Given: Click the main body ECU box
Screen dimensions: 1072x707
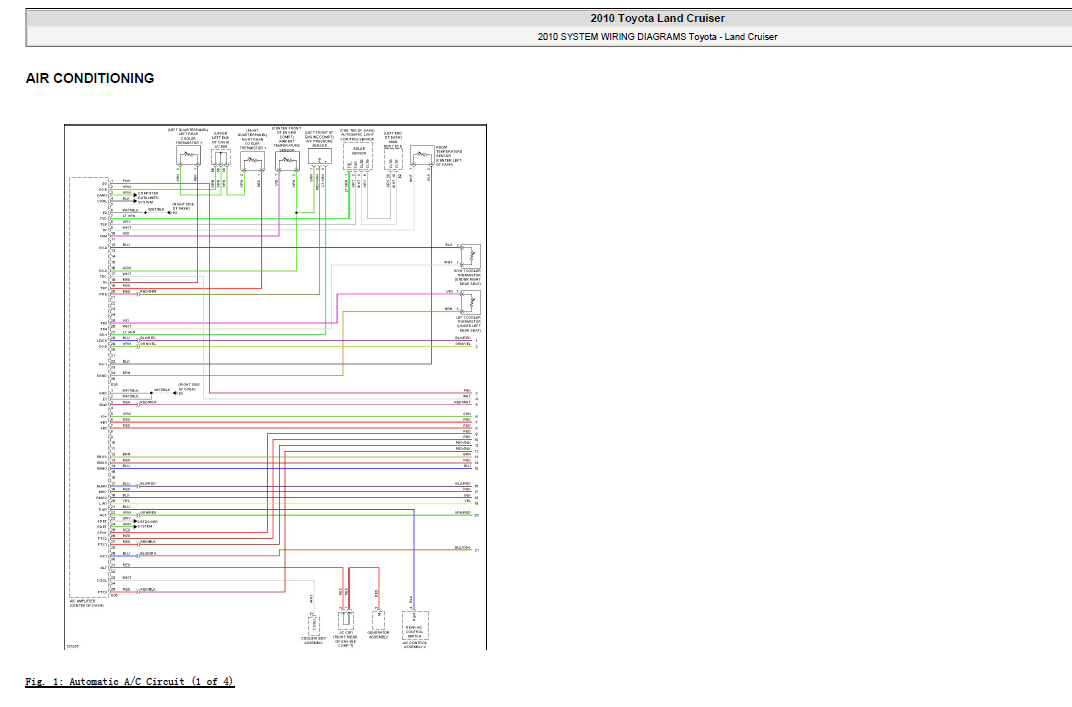Looking at the screenshot, I should pyautogui.click(x=393, y=158).
